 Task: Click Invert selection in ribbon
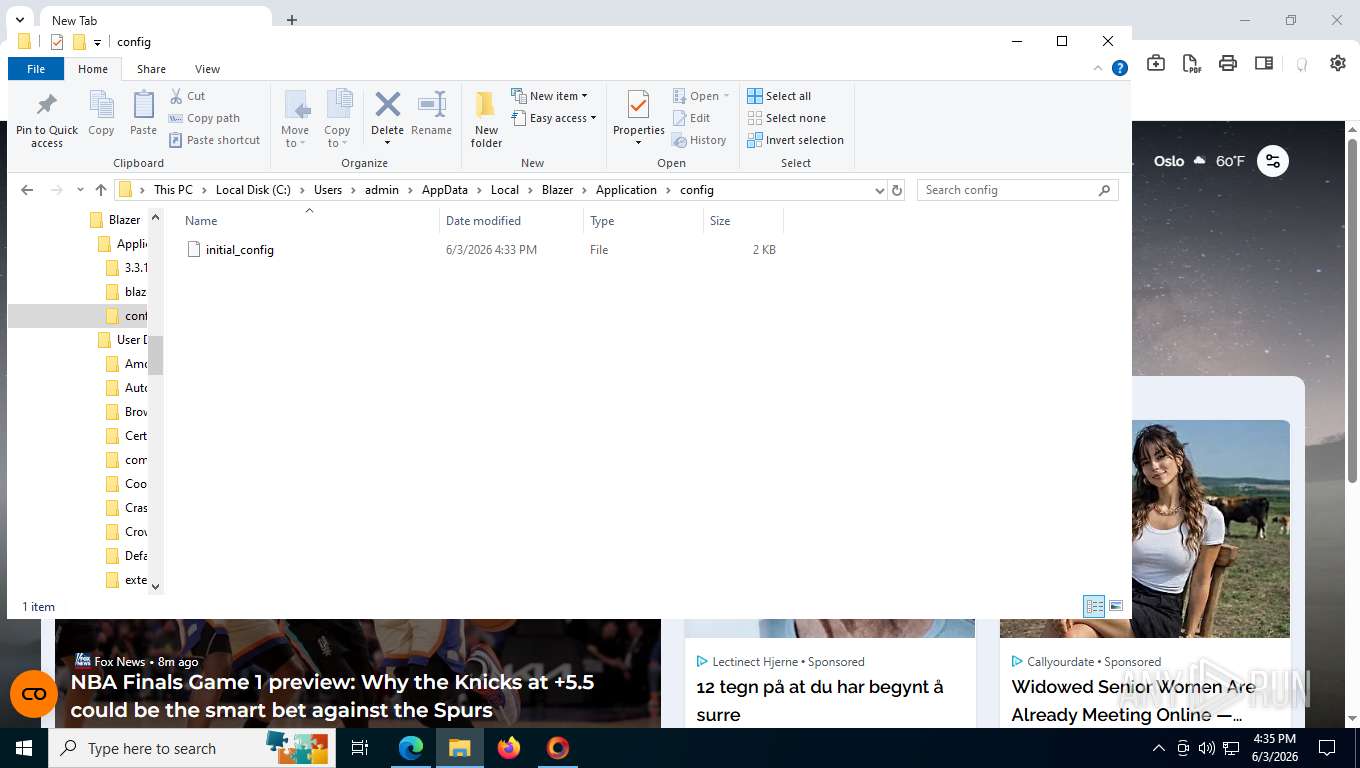795,140
